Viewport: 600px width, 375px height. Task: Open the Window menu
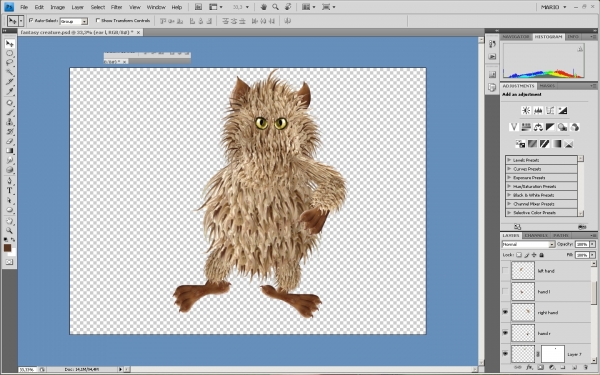[156, 7]
